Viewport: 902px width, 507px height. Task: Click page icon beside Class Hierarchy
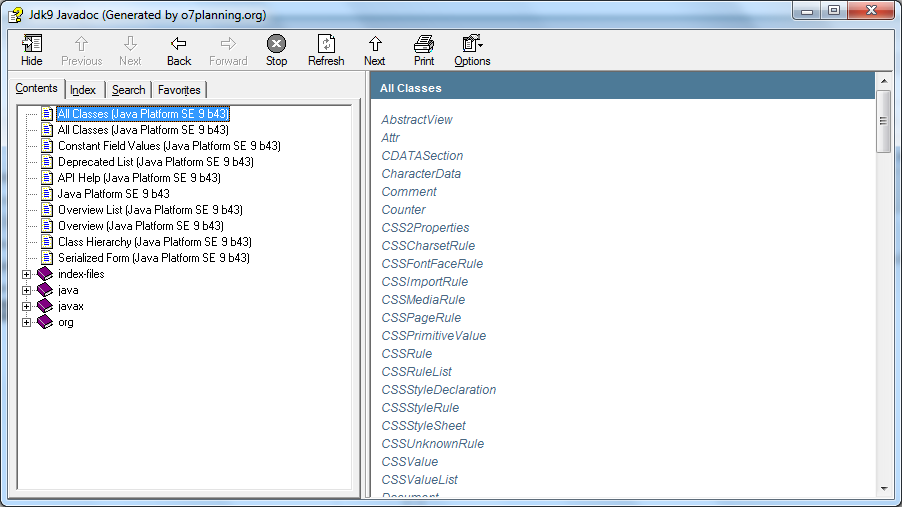[x=48, y=242]
